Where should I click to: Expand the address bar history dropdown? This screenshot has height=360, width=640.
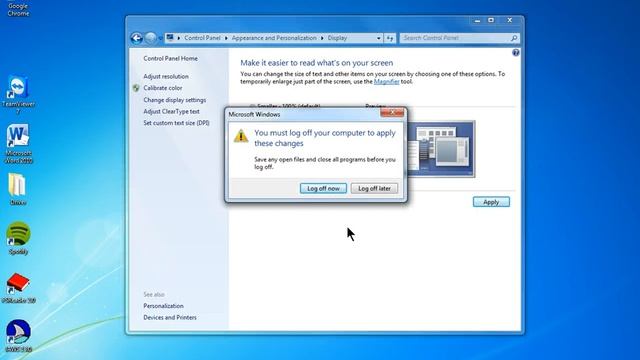(379, 38)
